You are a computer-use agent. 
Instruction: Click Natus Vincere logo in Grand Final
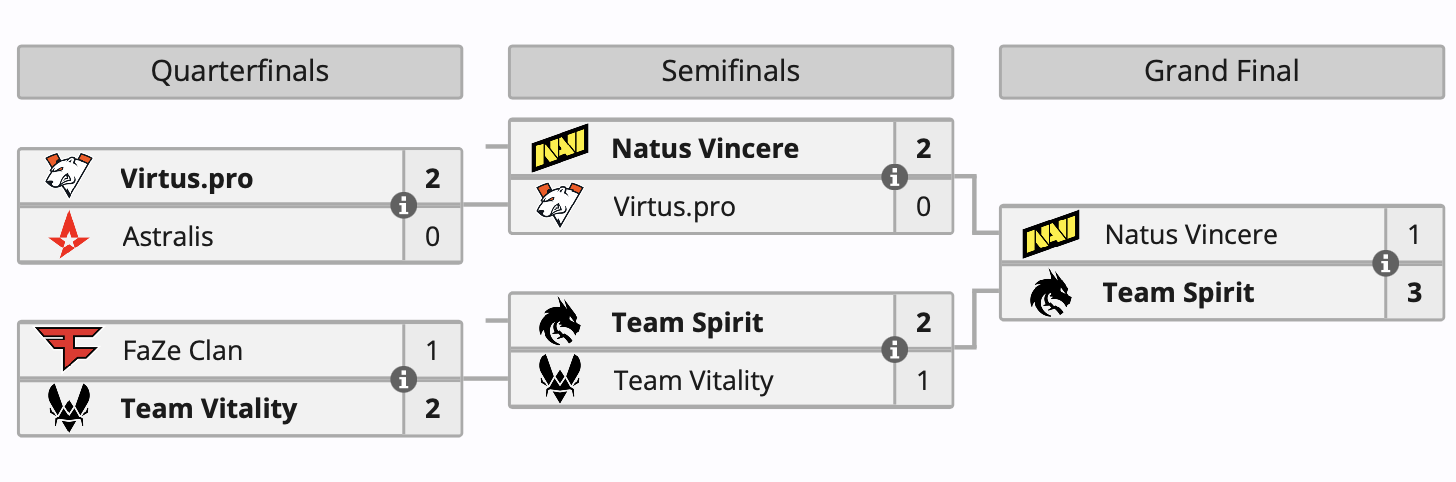tap(1050, 235)
